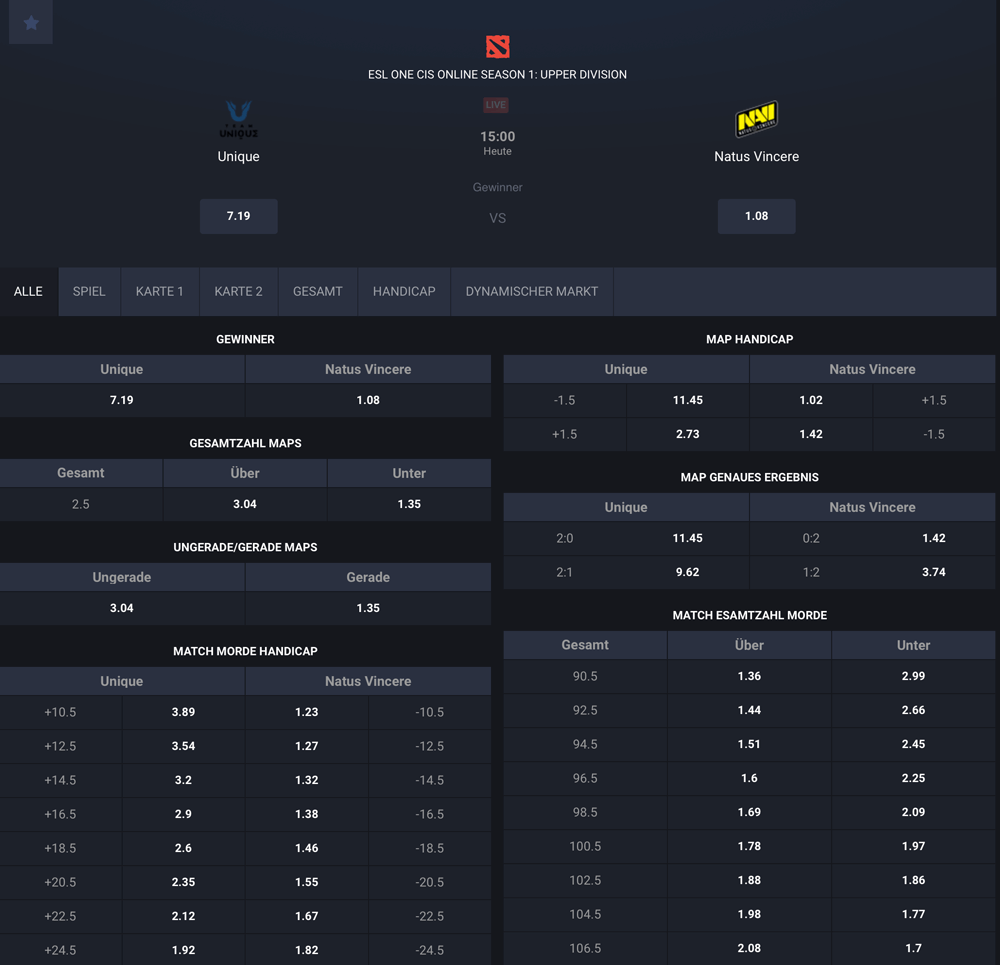Viewport: 1000px width, 965px height.
Task: Select Natus Vincere -10.5 kills handicap 1.23
Action: 307,712
